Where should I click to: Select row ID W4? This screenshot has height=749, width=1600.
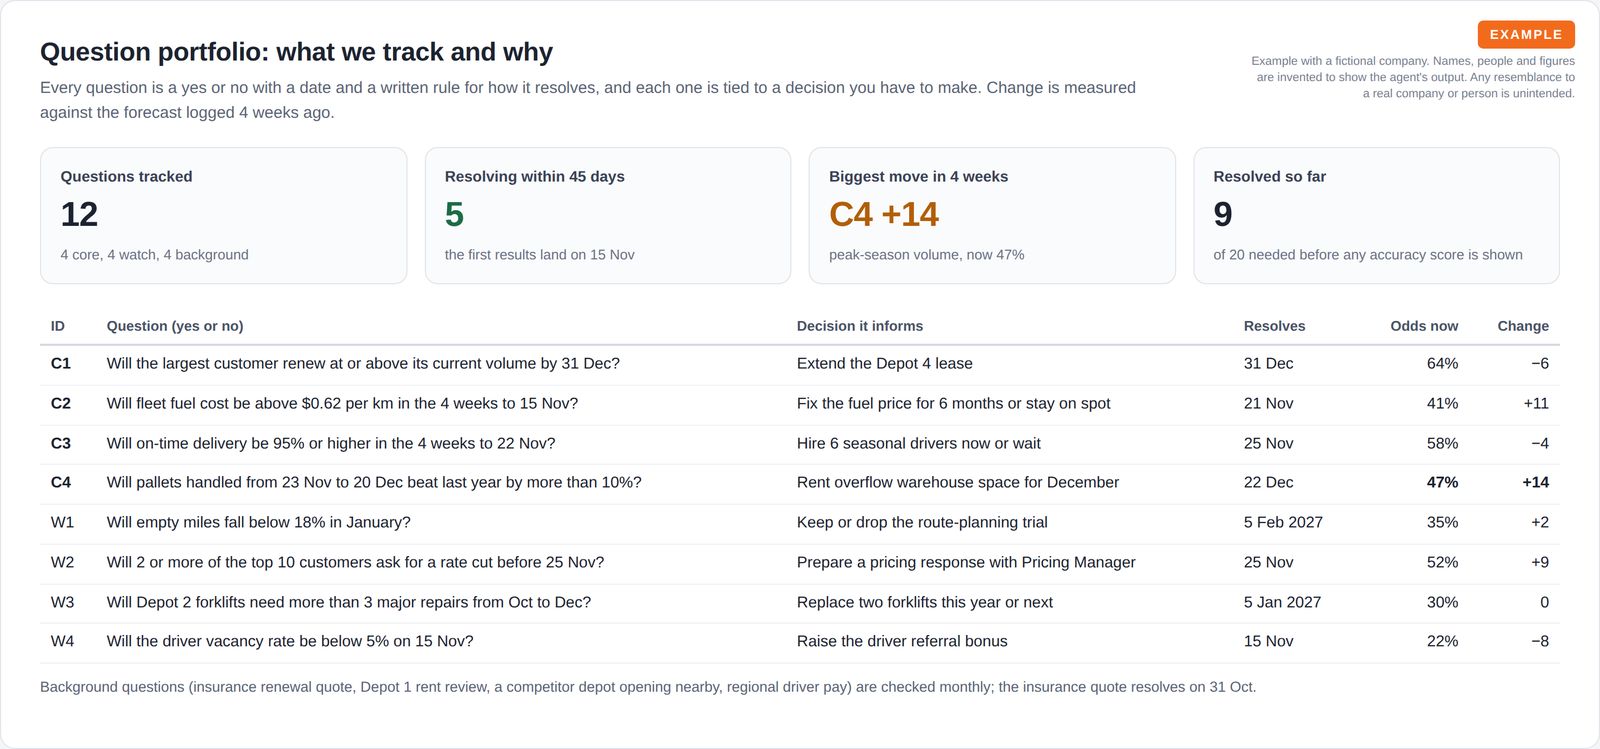pos(62,642)
